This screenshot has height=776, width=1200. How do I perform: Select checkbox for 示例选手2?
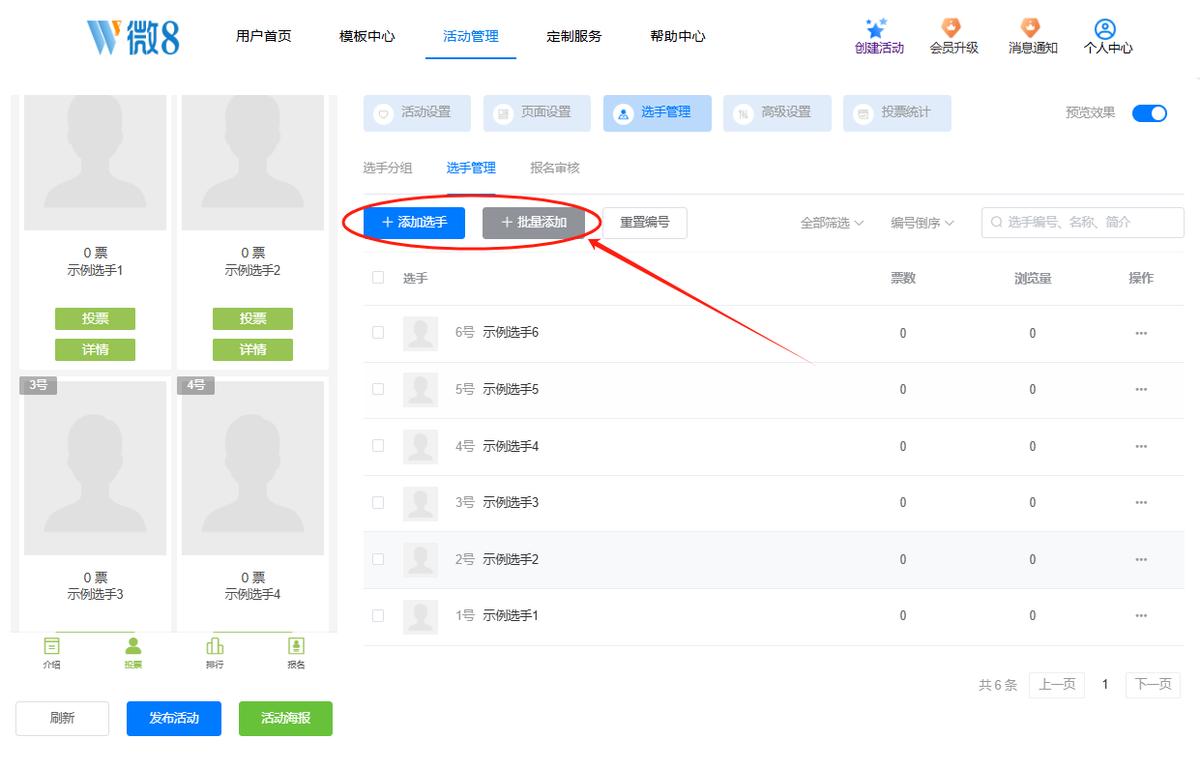coord(378,560)
